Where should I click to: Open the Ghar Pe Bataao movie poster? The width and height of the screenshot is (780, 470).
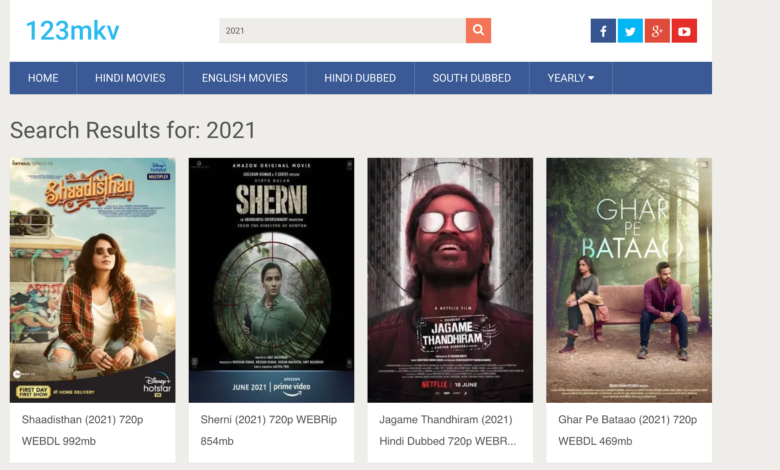point(629,280)
